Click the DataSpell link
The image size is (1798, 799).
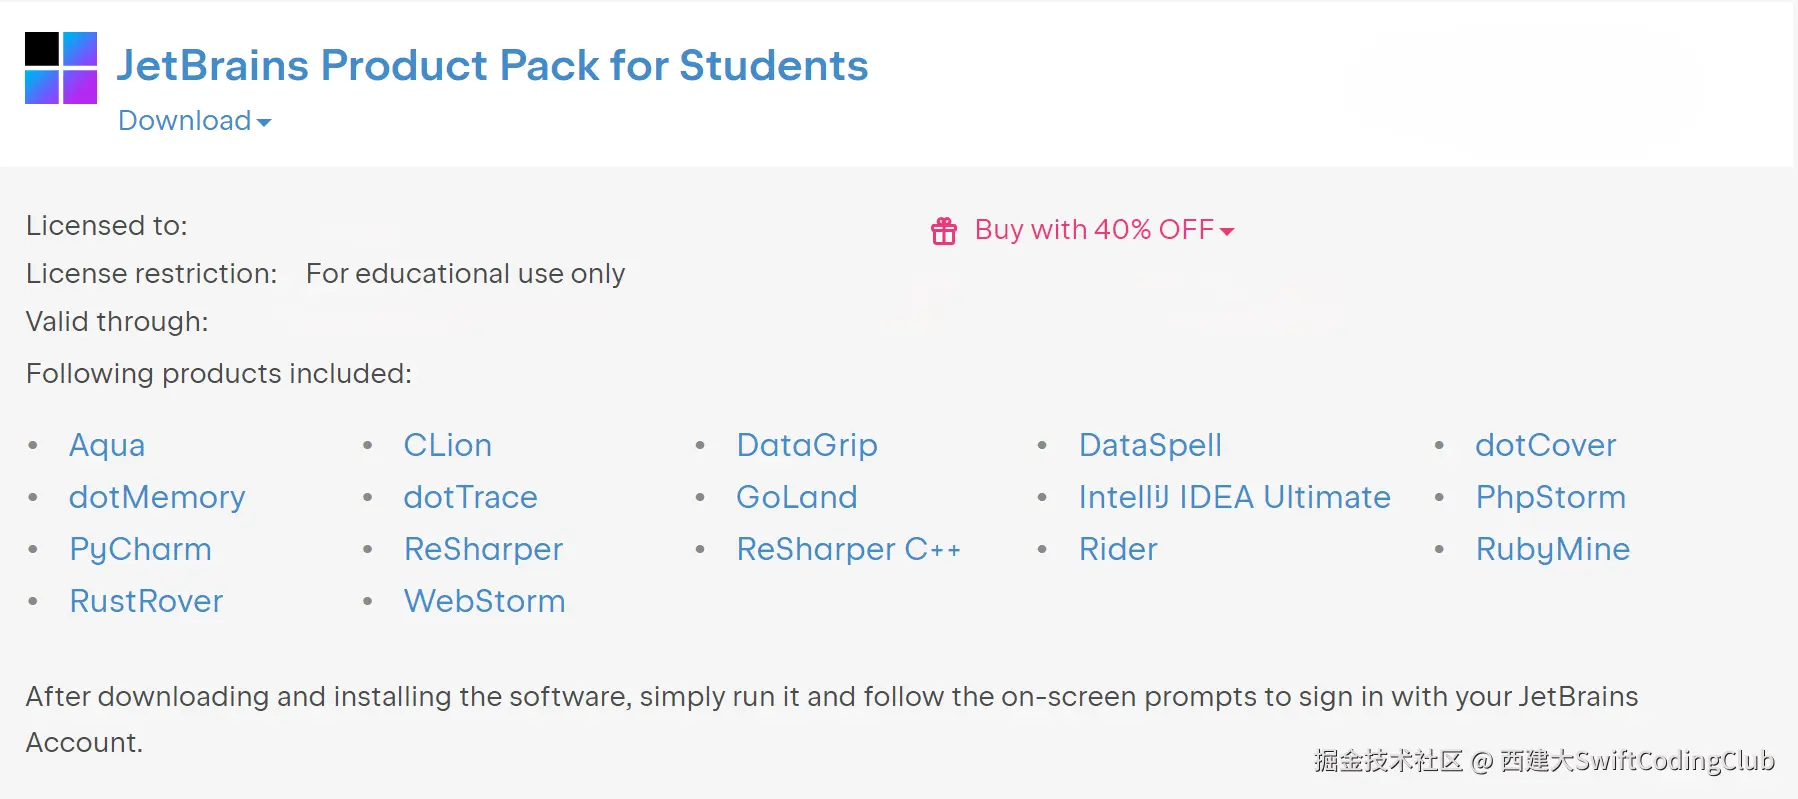pyautogui.click(x=1150, y=445)
